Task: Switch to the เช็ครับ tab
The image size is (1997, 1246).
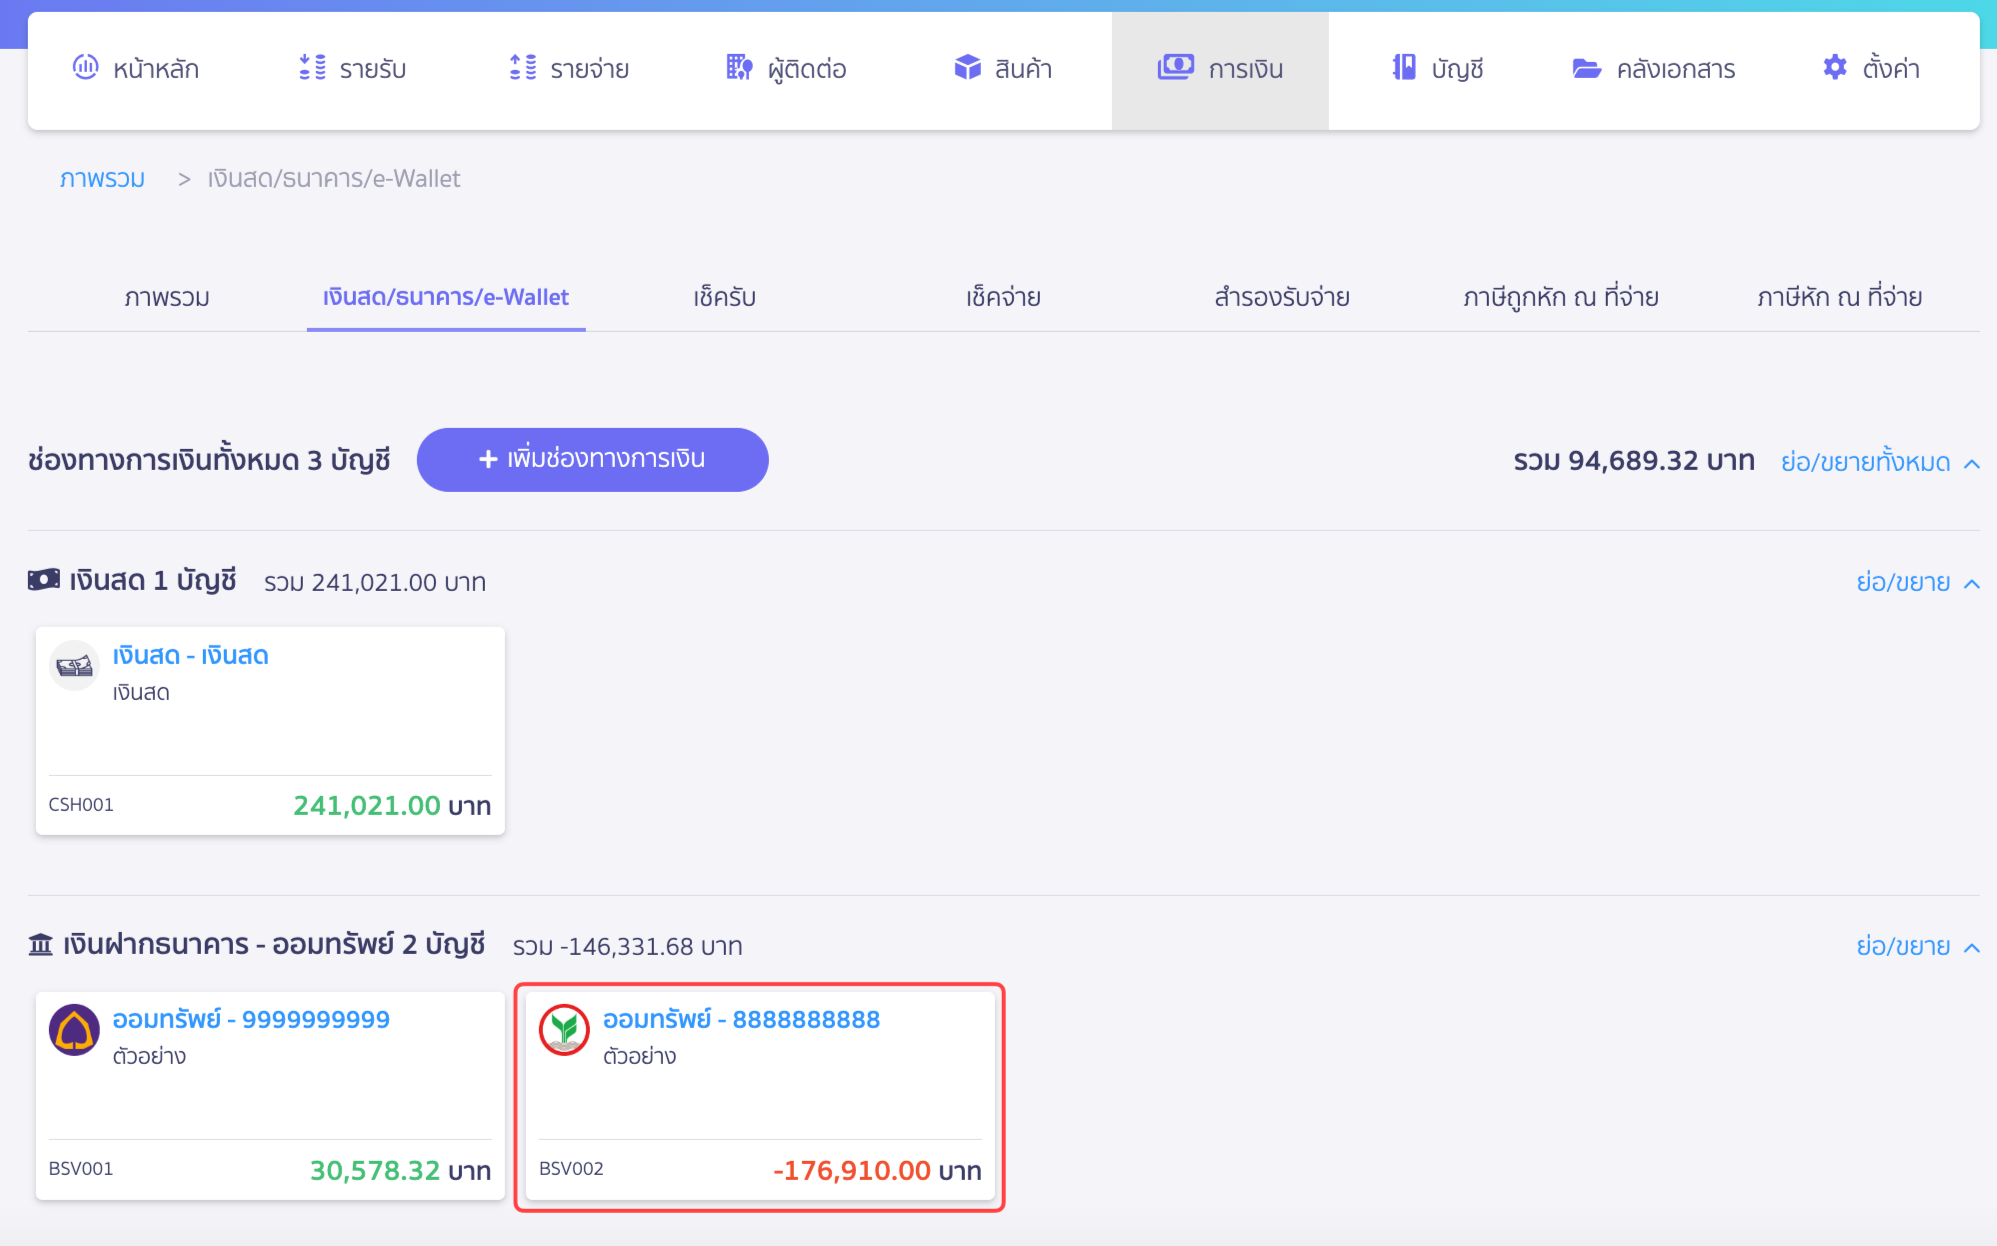Action: [x=725, y=297]
